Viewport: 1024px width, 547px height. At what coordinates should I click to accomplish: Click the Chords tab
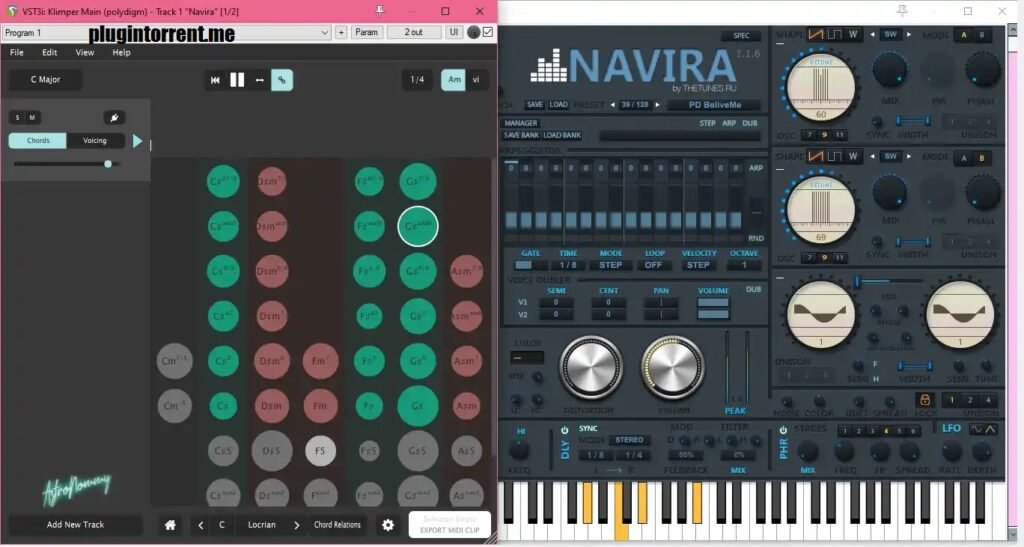click(38, 140)
